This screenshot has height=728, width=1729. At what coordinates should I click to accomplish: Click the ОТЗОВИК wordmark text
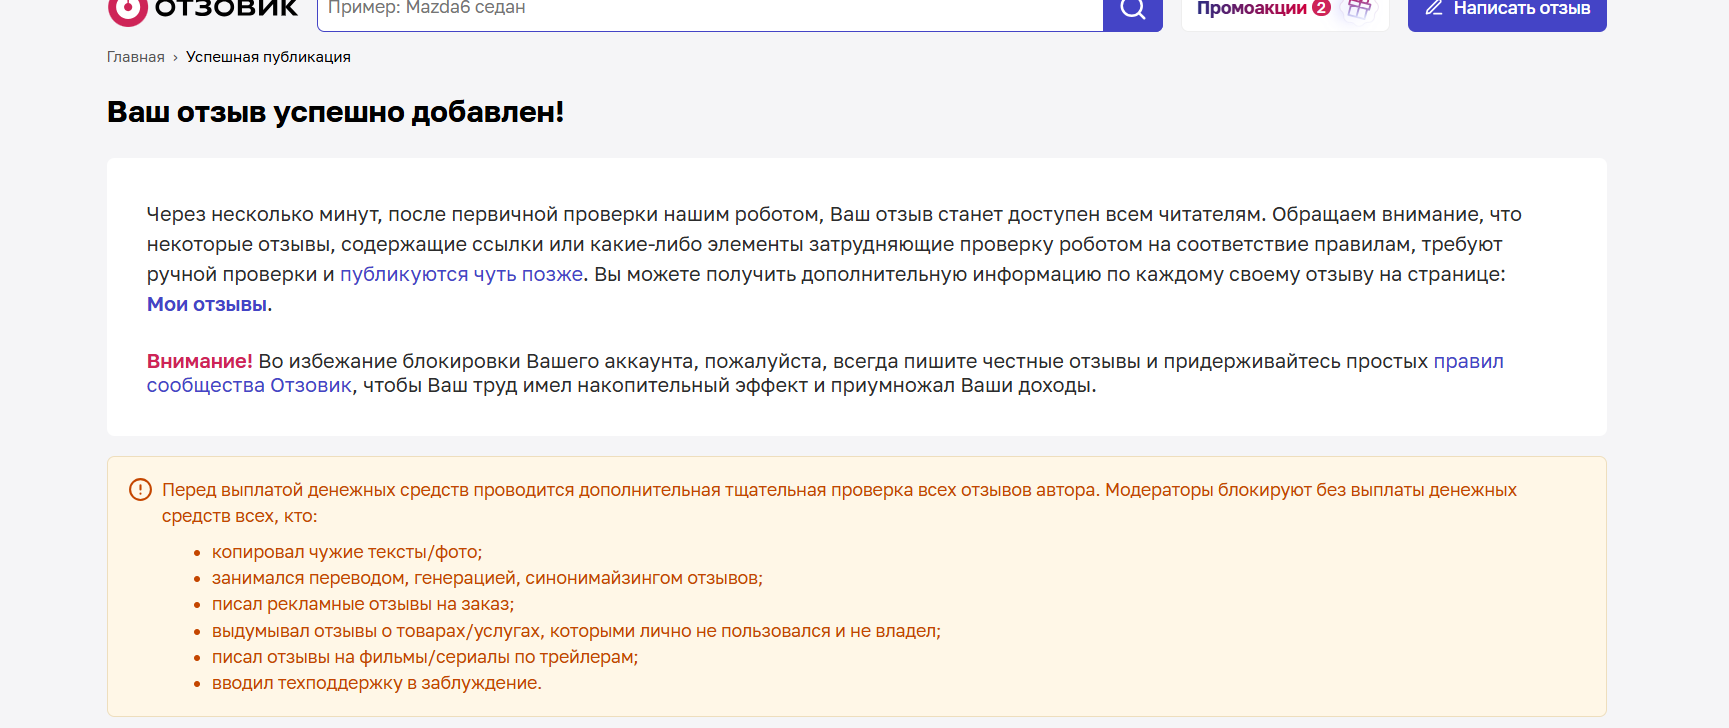click(x=226, y=9)
